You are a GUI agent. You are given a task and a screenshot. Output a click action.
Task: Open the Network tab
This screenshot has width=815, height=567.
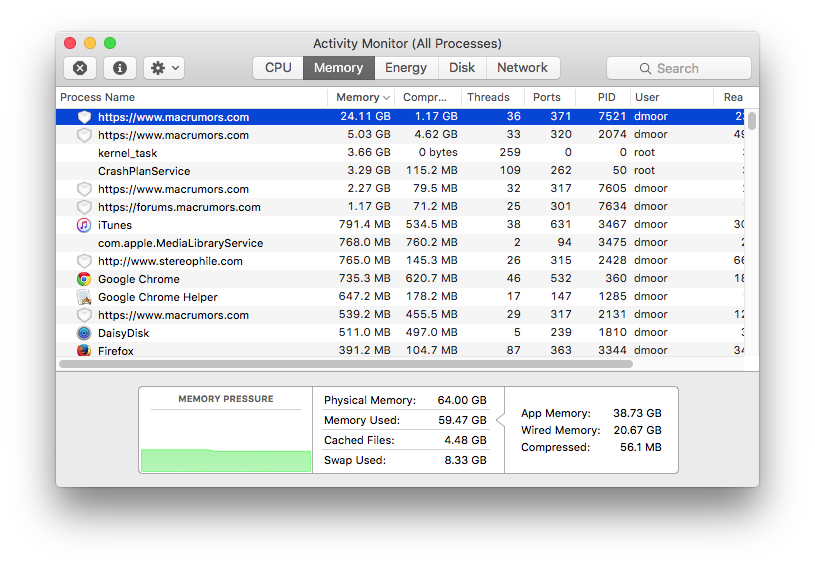pos(522,68)
